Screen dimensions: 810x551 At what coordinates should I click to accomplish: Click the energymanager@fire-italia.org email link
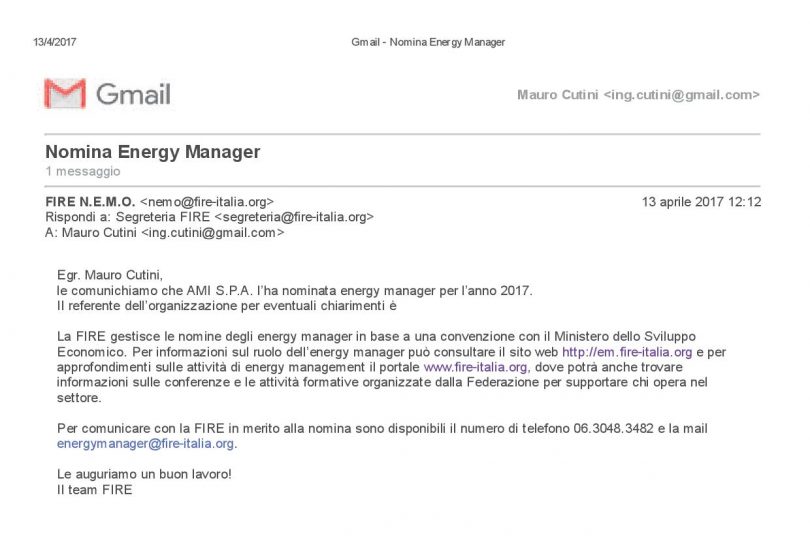147,444
